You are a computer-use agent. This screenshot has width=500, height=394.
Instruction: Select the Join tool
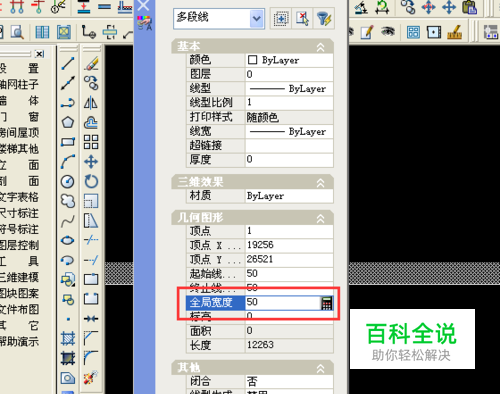click(x=91, y=319)
